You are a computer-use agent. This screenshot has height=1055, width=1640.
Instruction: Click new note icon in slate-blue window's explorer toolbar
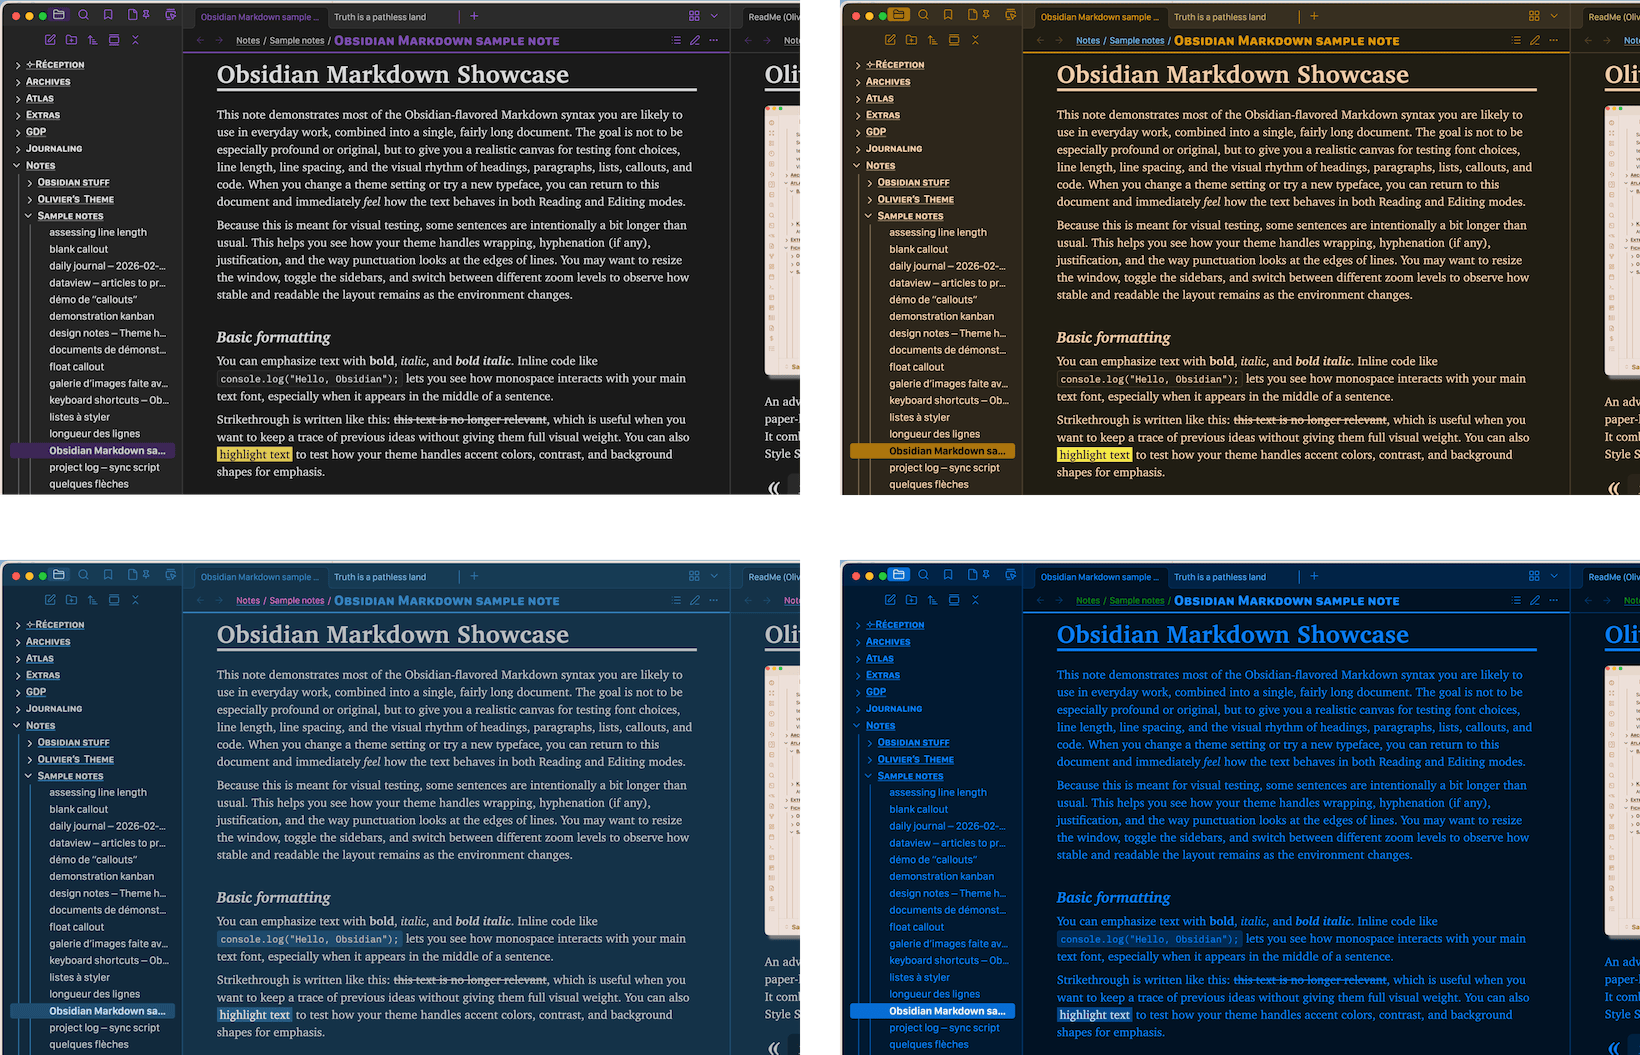pos(50,600)
